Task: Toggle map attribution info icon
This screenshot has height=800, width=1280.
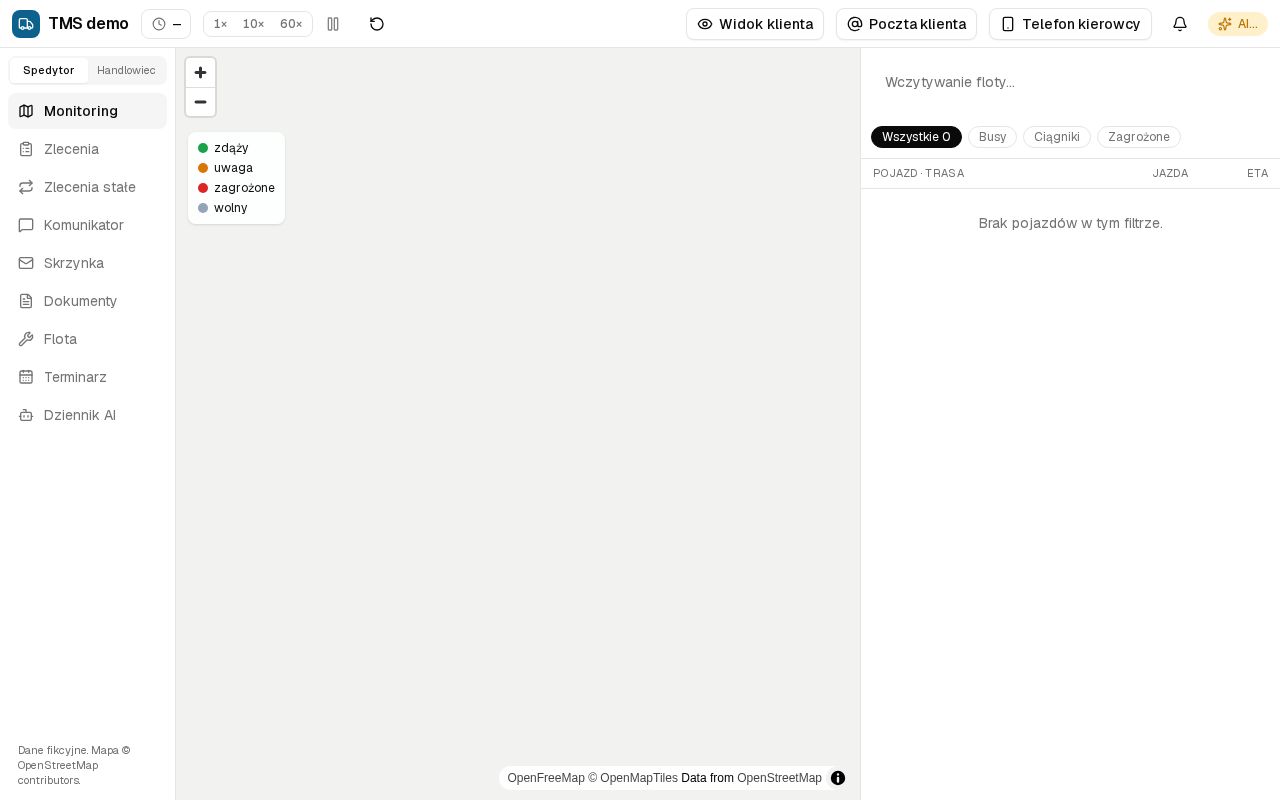Action: (x=838, y=778)
